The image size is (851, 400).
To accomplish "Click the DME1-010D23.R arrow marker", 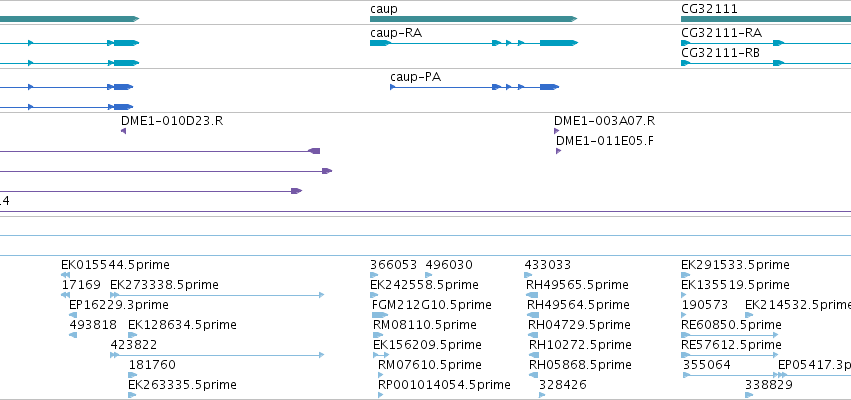I will [124, 131].
